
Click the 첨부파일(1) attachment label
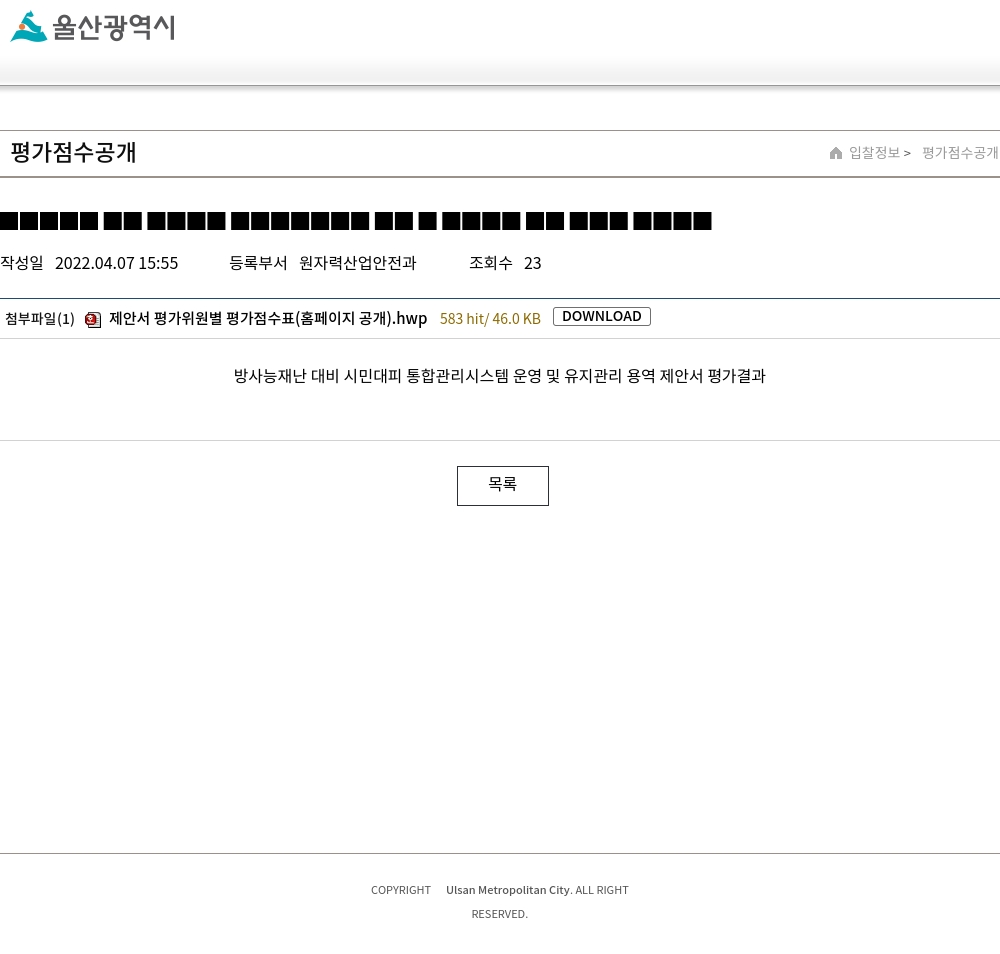point(40,319)
